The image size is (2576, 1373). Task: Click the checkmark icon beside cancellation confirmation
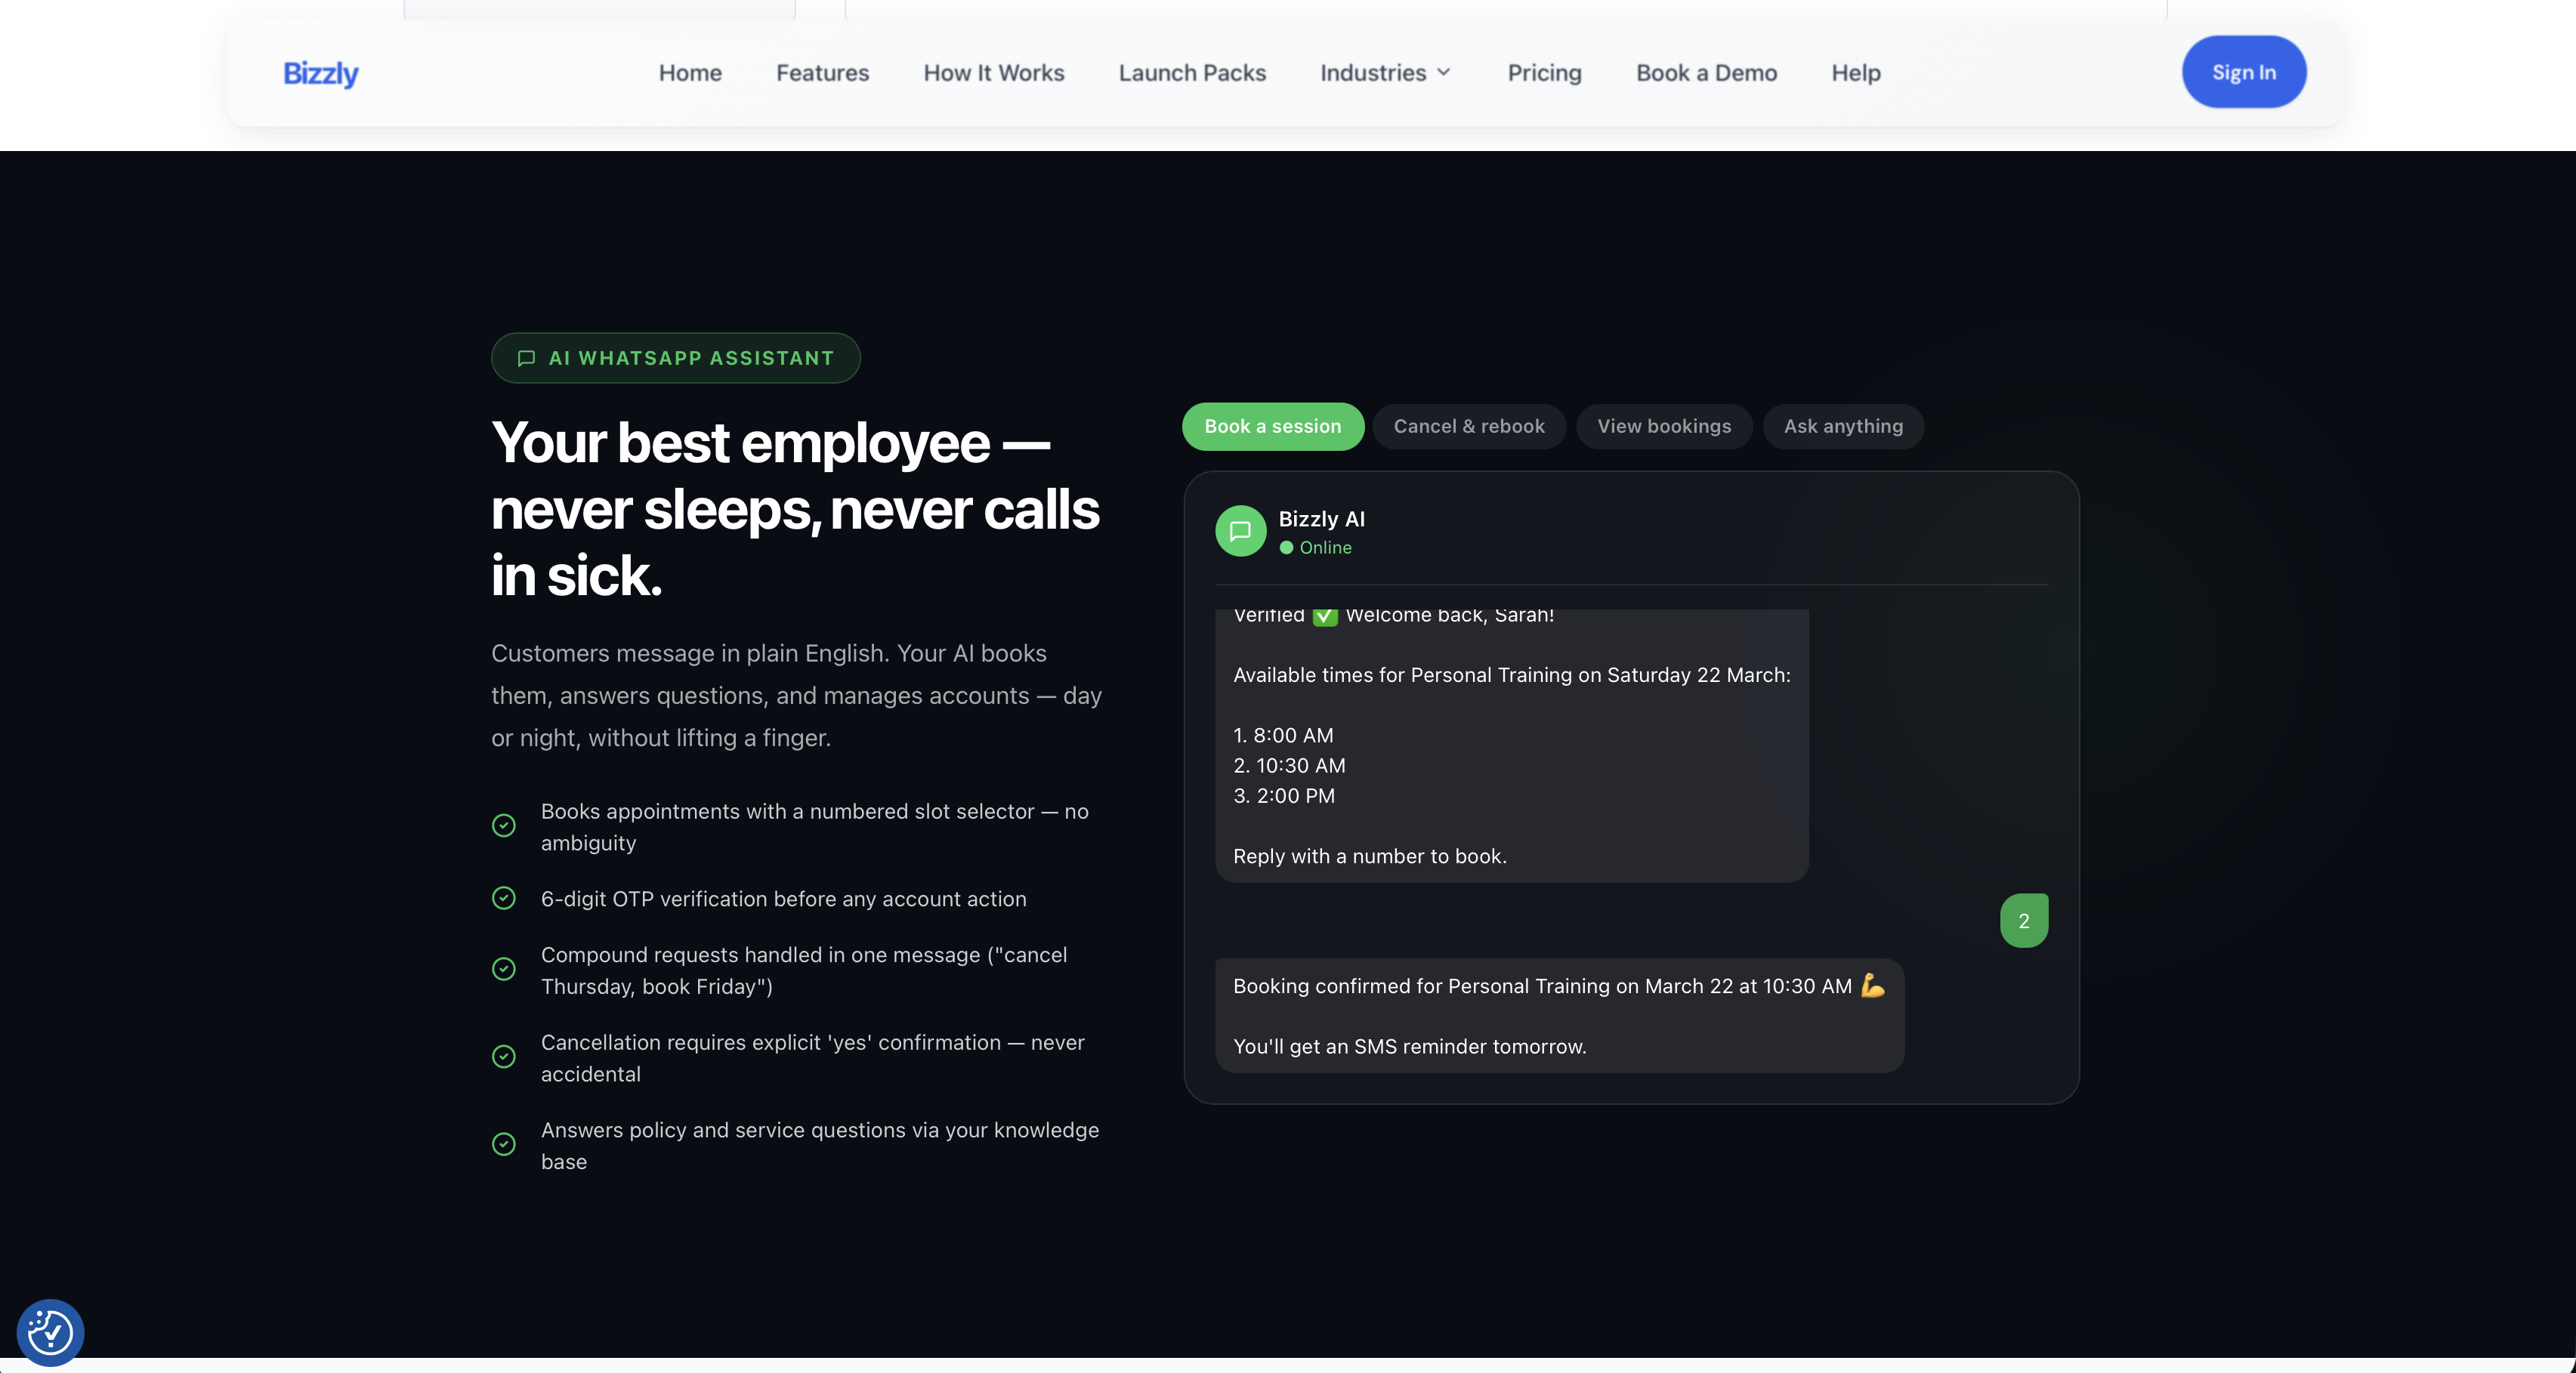[x=504, y=1057]
